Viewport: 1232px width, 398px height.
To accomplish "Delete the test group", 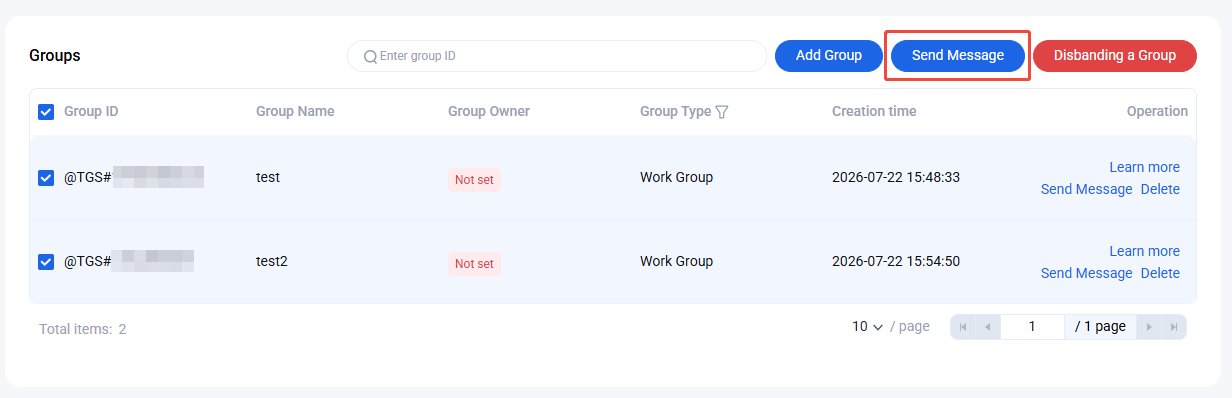I will pos(1160,189).
